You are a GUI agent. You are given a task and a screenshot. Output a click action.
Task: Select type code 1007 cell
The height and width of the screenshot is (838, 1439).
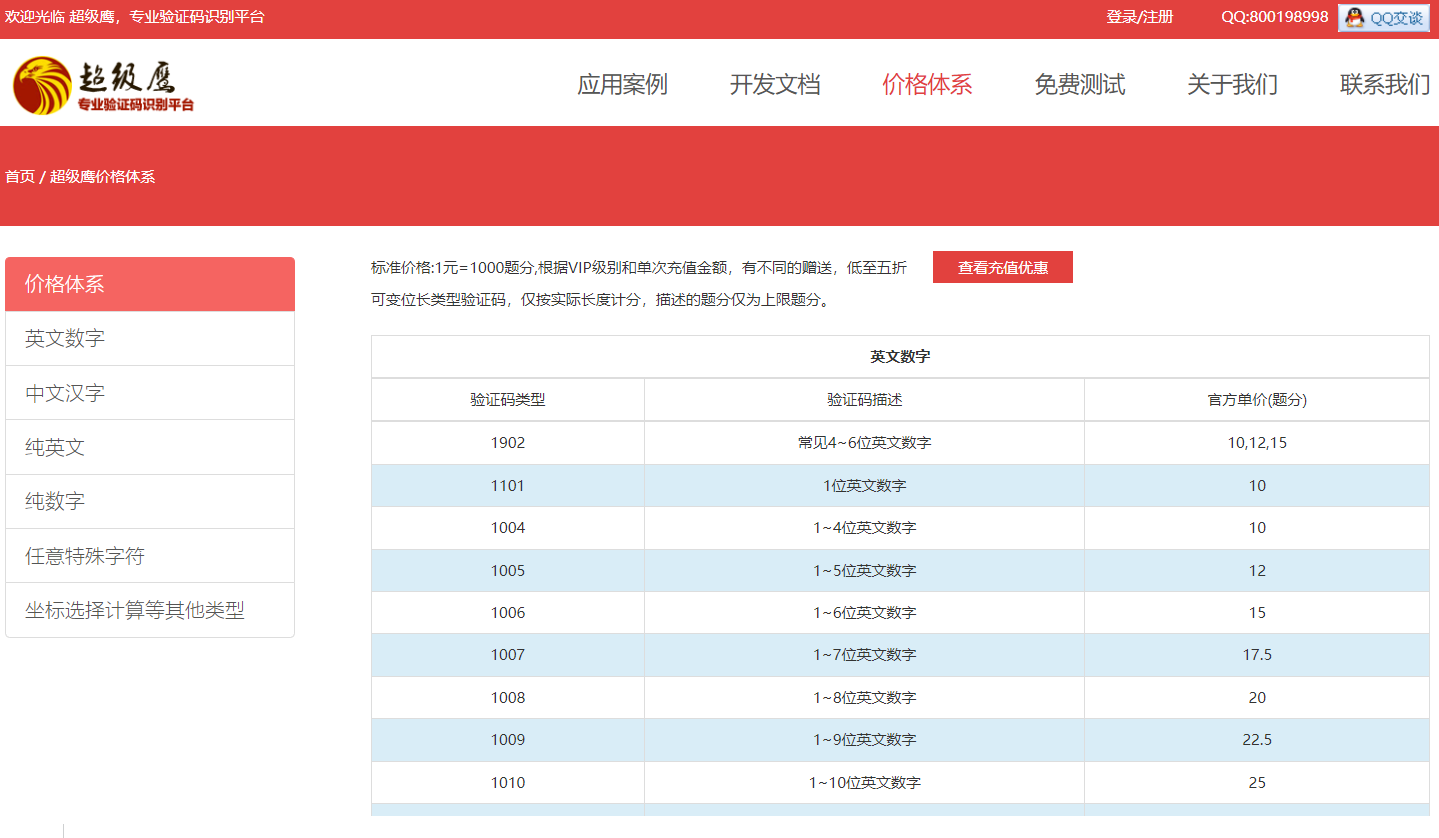[x=508, y=655]
